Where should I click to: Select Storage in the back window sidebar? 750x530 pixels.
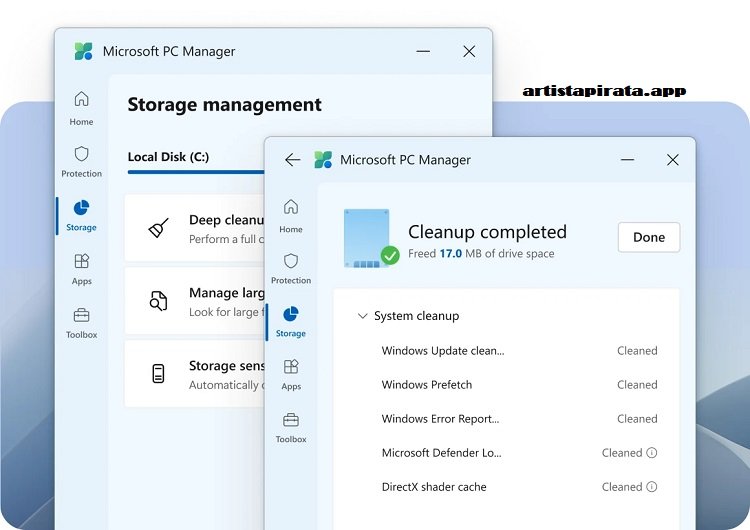(x=81, y=216)
